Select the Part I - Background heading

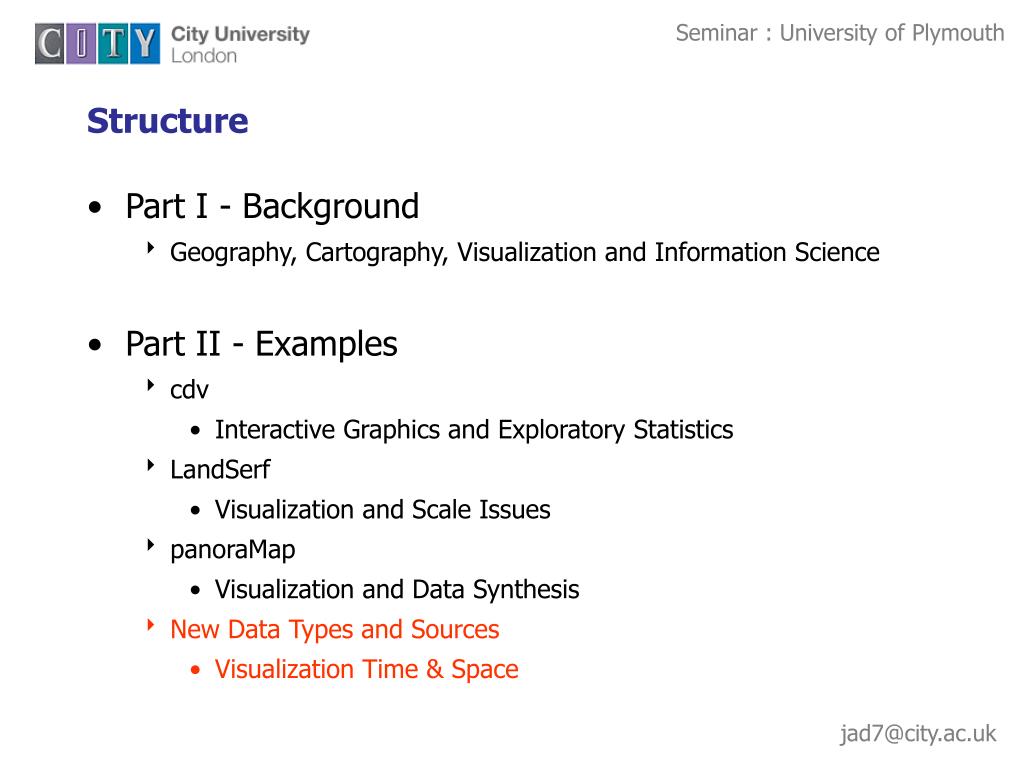pos(272,207)
